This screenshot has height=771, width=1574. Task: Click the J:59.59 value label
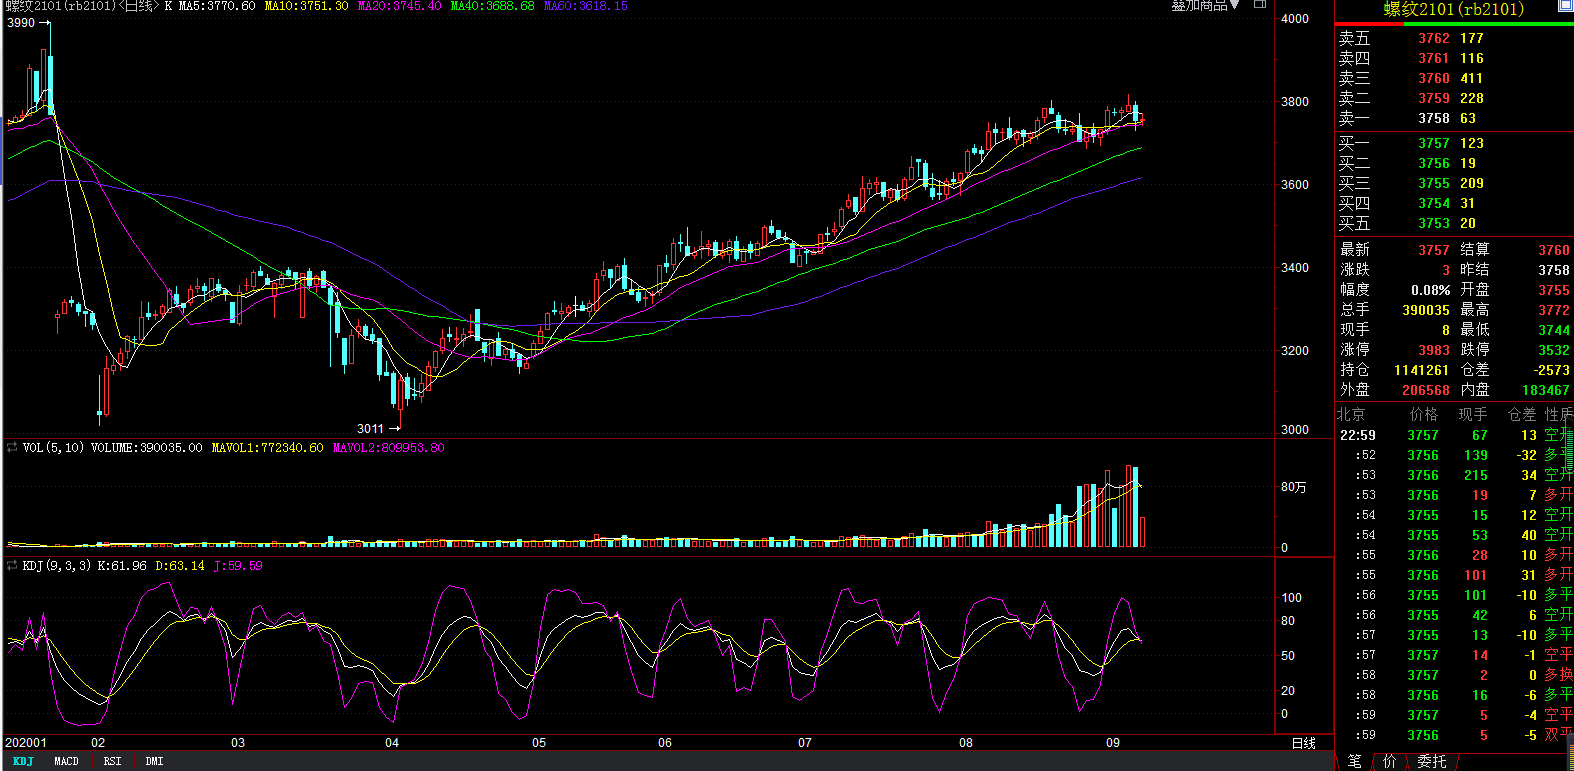coord(238,566)
